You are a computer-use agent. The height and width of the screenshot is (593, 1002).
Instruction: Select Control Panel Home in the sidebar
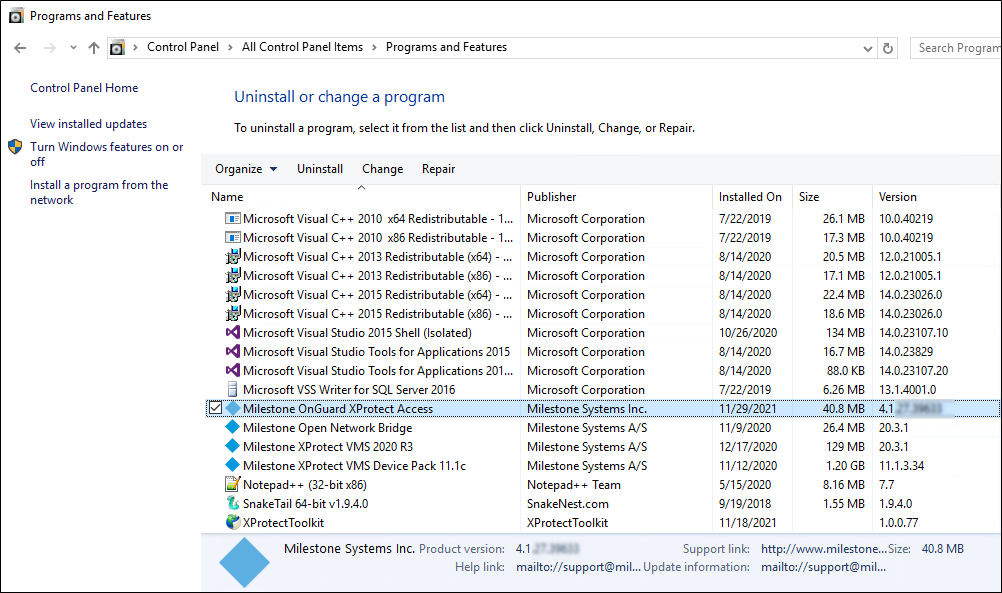click(84, 87)
